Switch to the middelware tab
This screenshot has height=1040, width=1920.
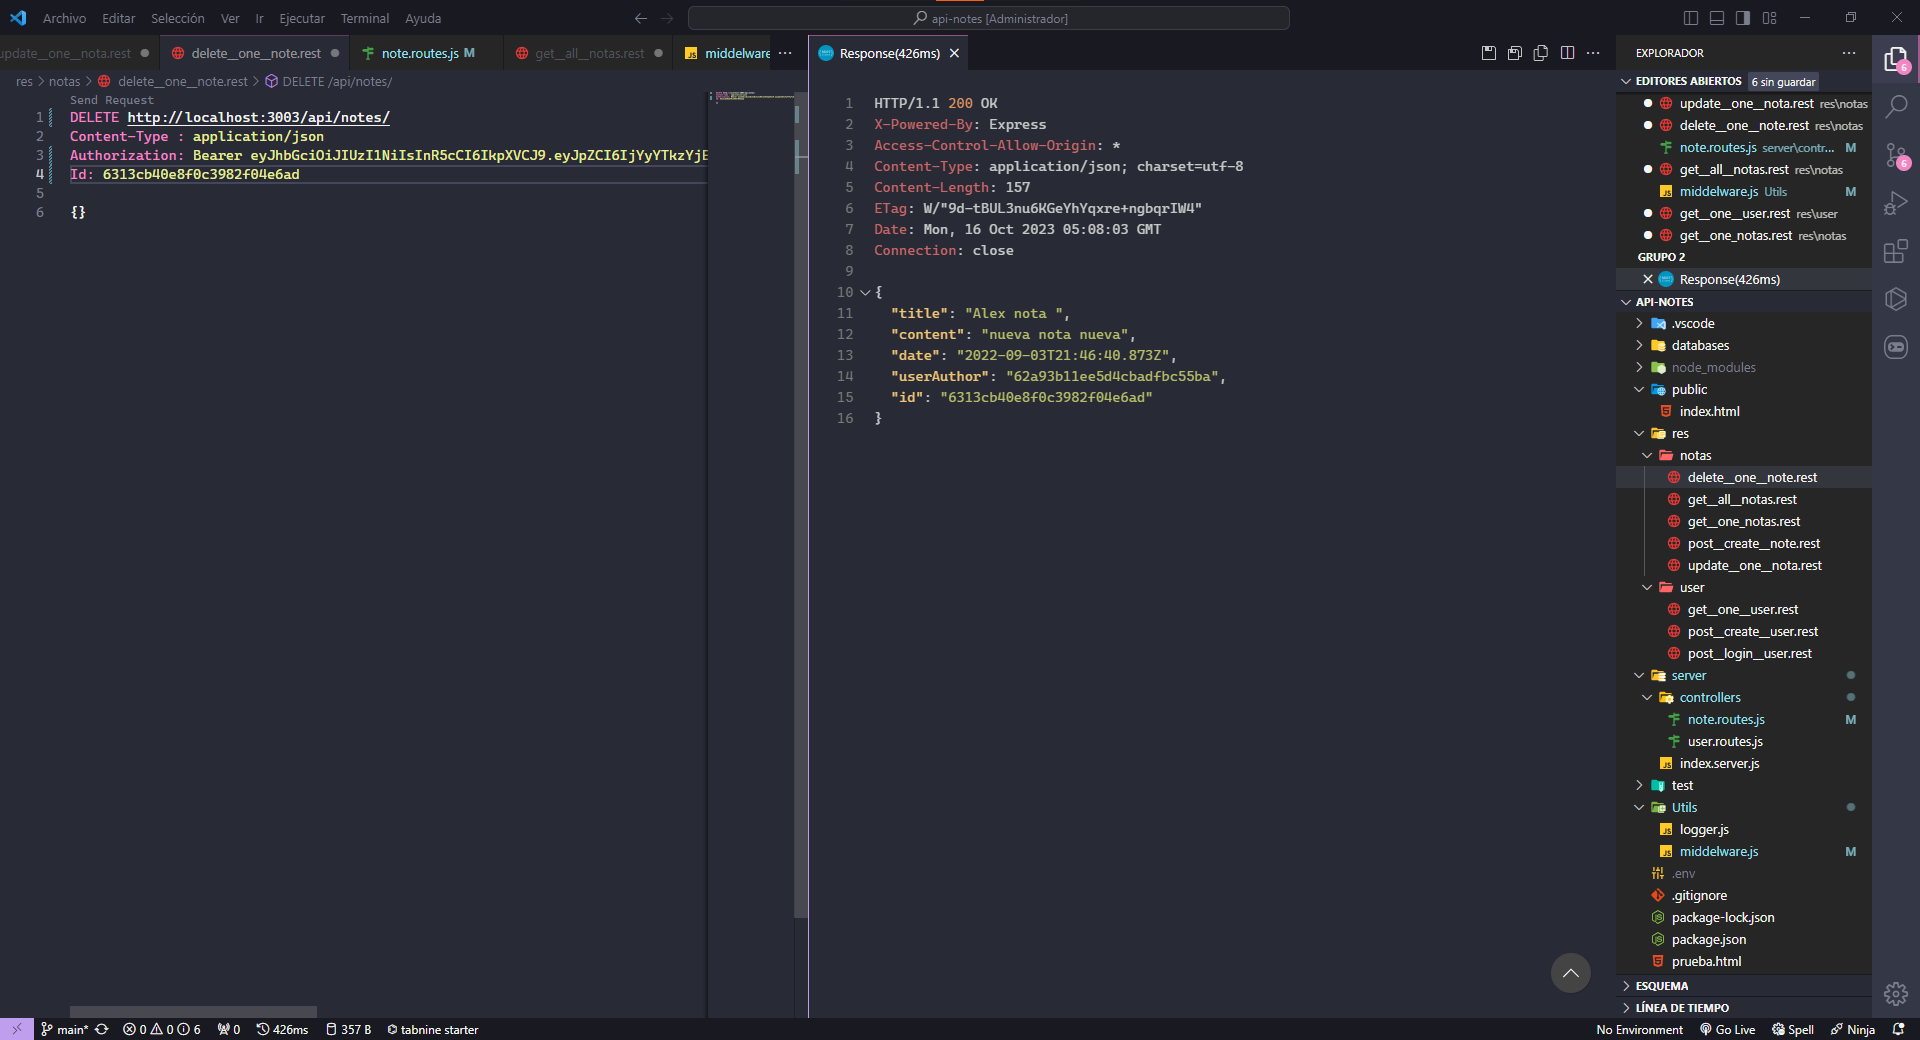point(727,53)
